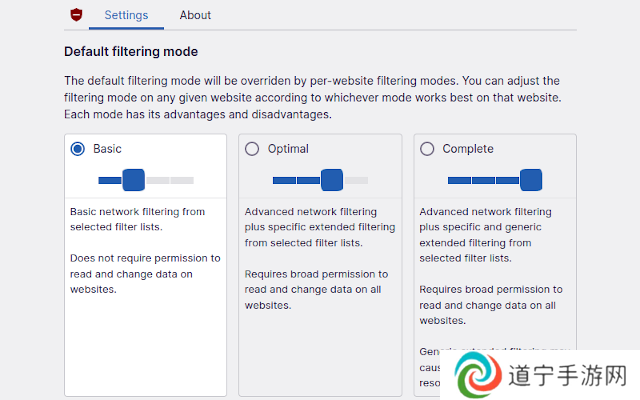Click the 'Basic network filtering from selected filter lists' text
The width and height of the screenshot is (640, 400).
coord(137,219)
